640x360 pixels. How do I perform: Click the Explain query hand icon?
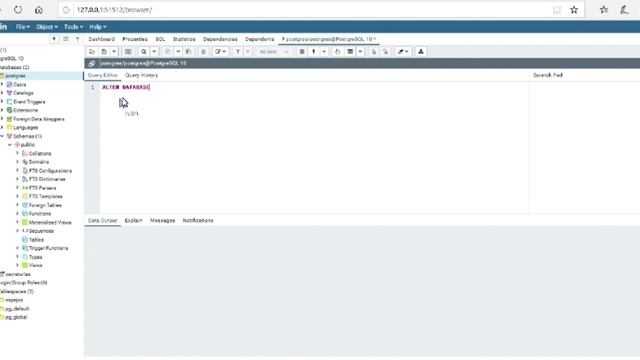point(337,52)
